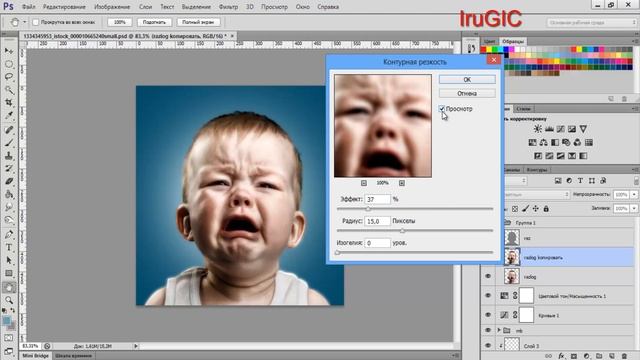Click the Add layer mask icon below the layers
The width and height of the screenshot is (640, 360).
(x=574, y=356)
